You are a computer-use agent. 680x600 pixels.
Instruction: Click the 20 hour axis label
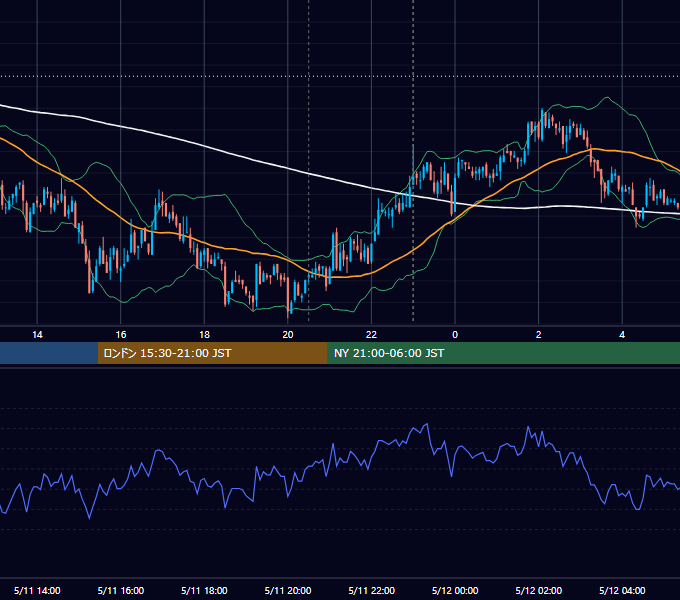coord(288,335)
